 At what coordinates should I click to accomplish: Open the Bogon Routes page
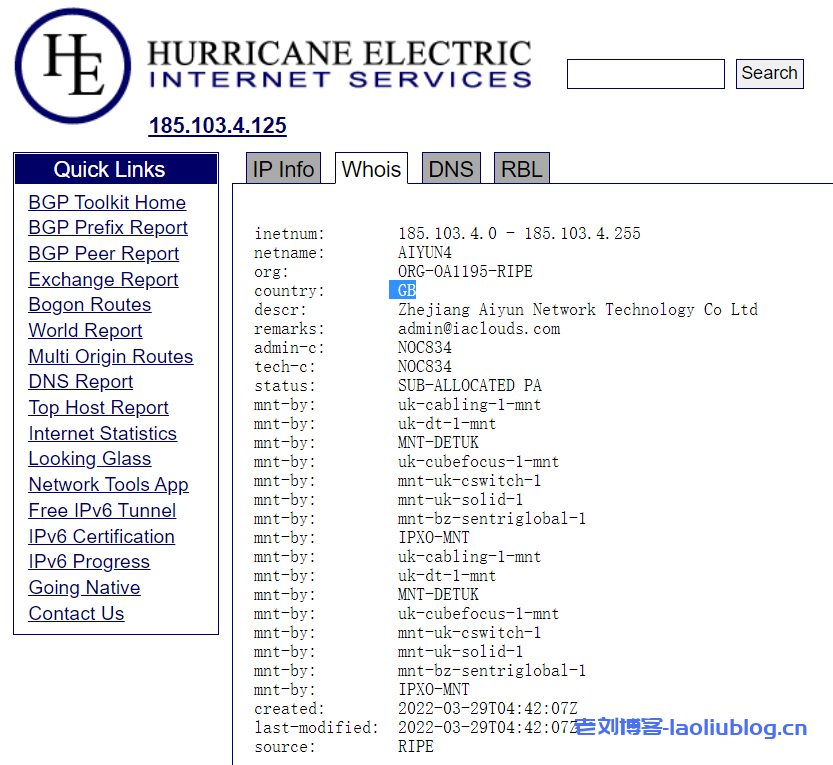[90, 305]
